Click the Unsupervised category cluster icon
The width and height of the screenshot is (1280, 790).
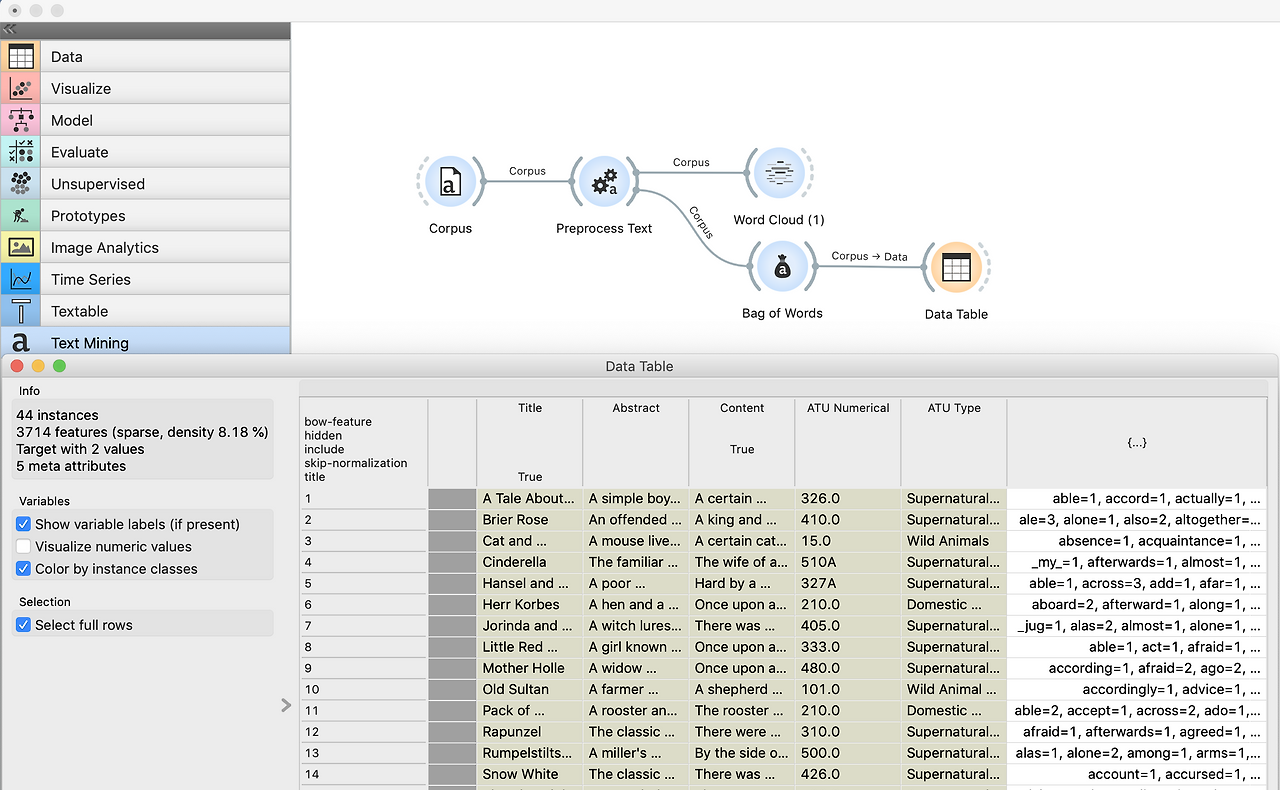tap(21, 184)
